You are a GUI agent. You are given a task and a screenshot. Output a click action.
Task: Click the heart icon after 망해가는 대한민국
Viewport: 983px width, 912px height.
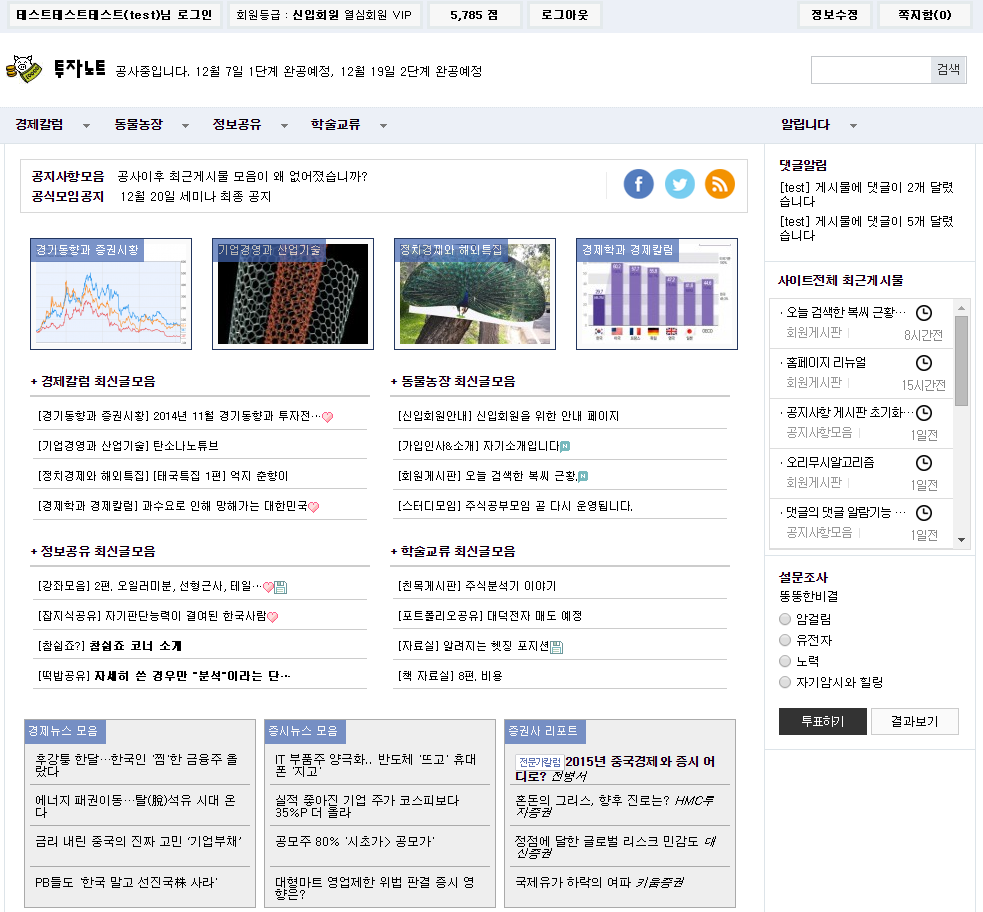coord(313,507)
